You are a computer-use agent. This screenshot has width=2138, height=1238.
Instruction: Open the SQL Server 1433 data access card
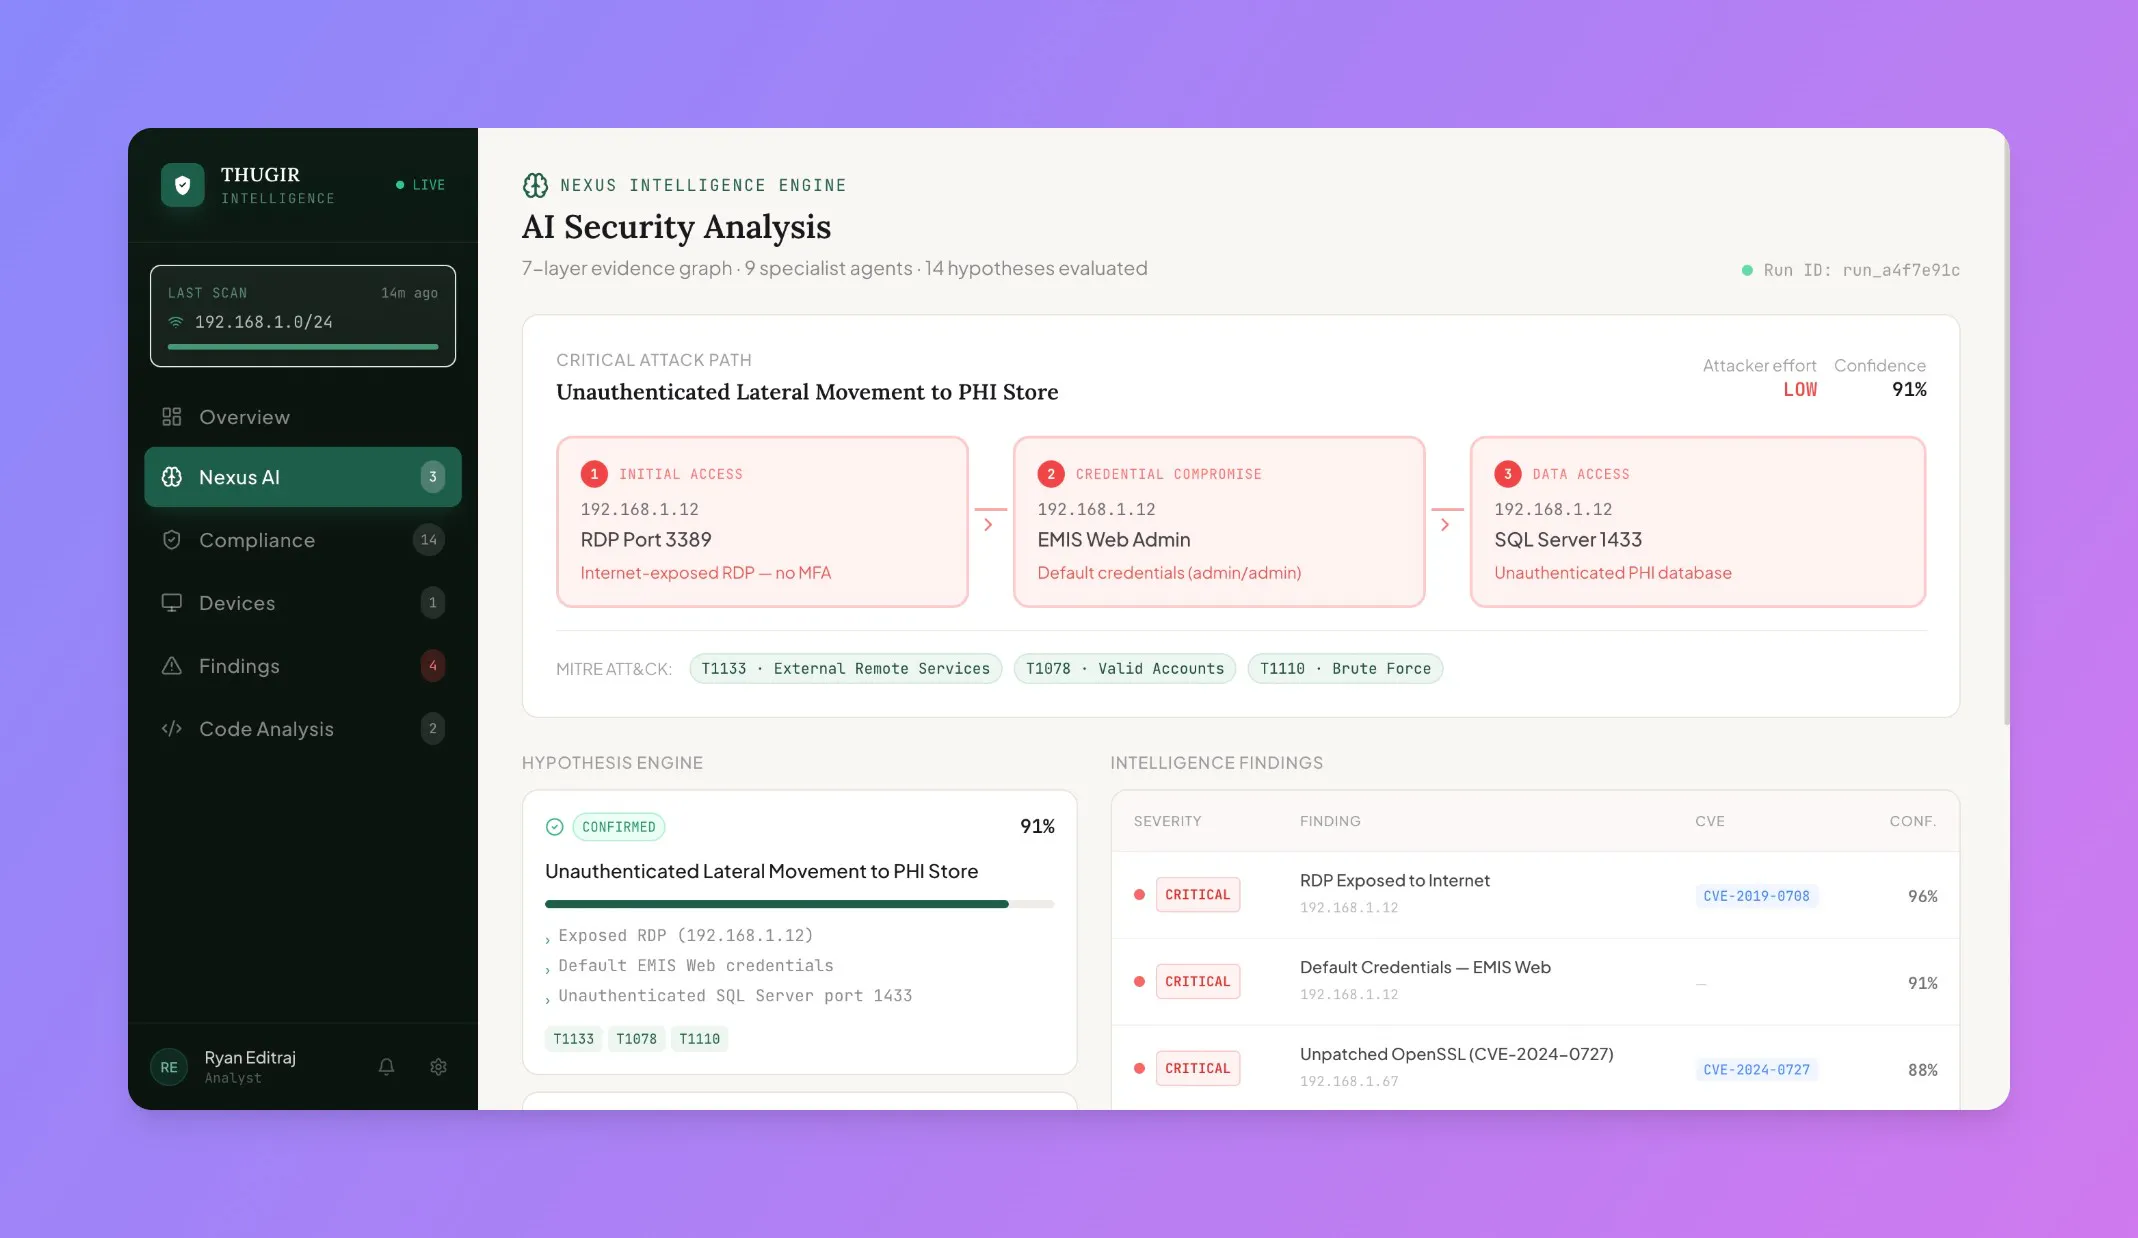[1698, 521]
